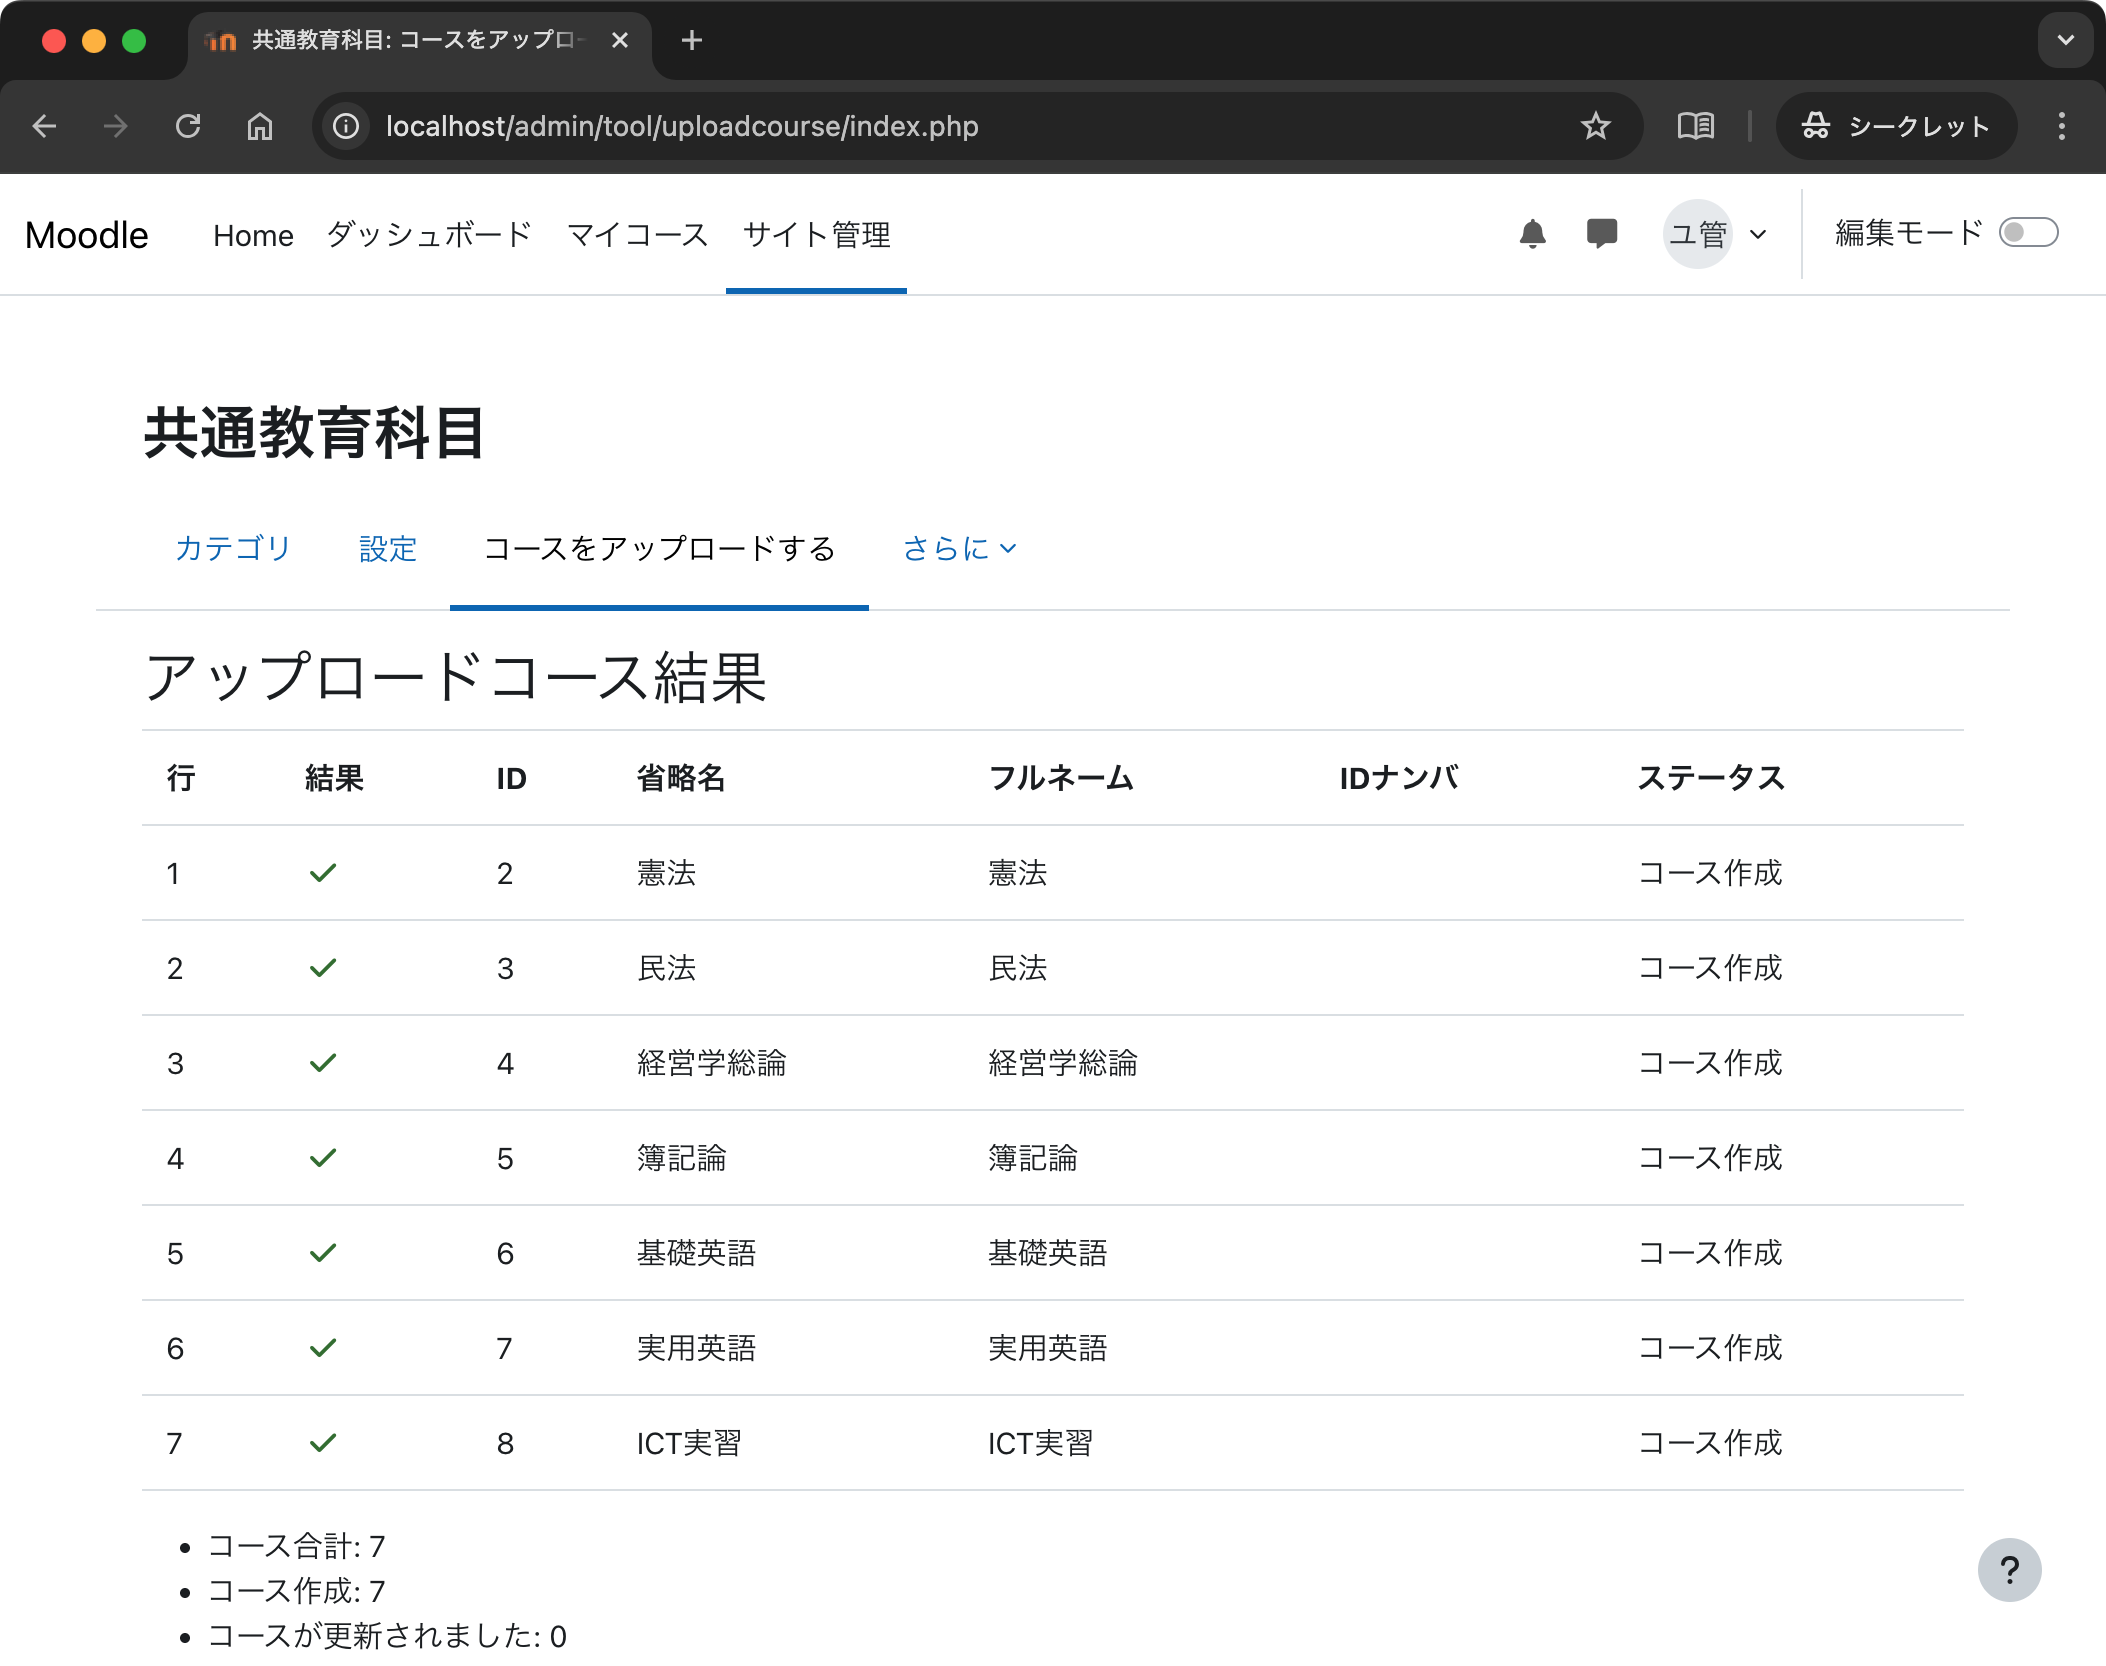Viewport: 2106px width, 1666px height.
Task: Enable the 編集モード toggle switch
Action: pyautogui.click(x=2028, y=232)
